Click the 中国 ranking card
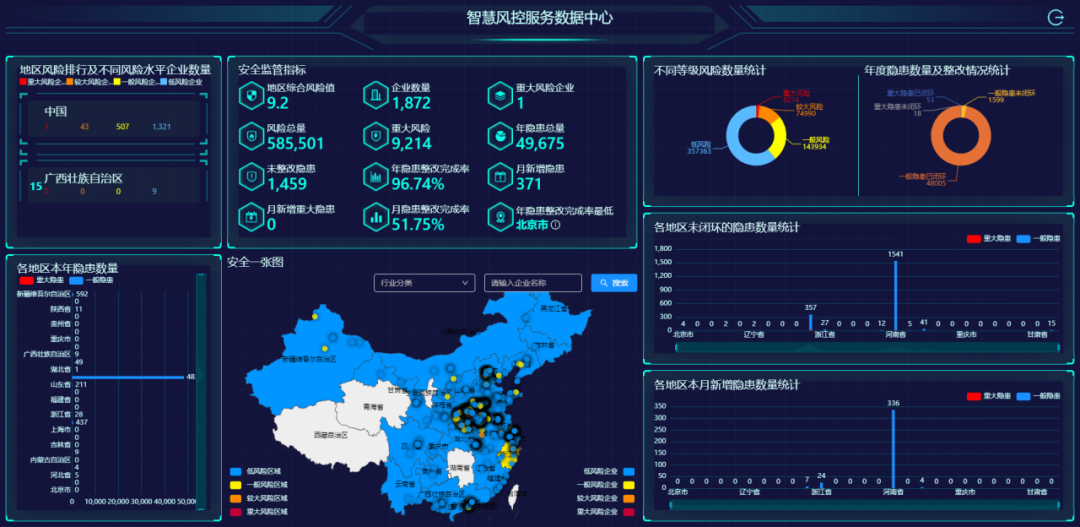The image size is (1080, 527). click(114, 119)
